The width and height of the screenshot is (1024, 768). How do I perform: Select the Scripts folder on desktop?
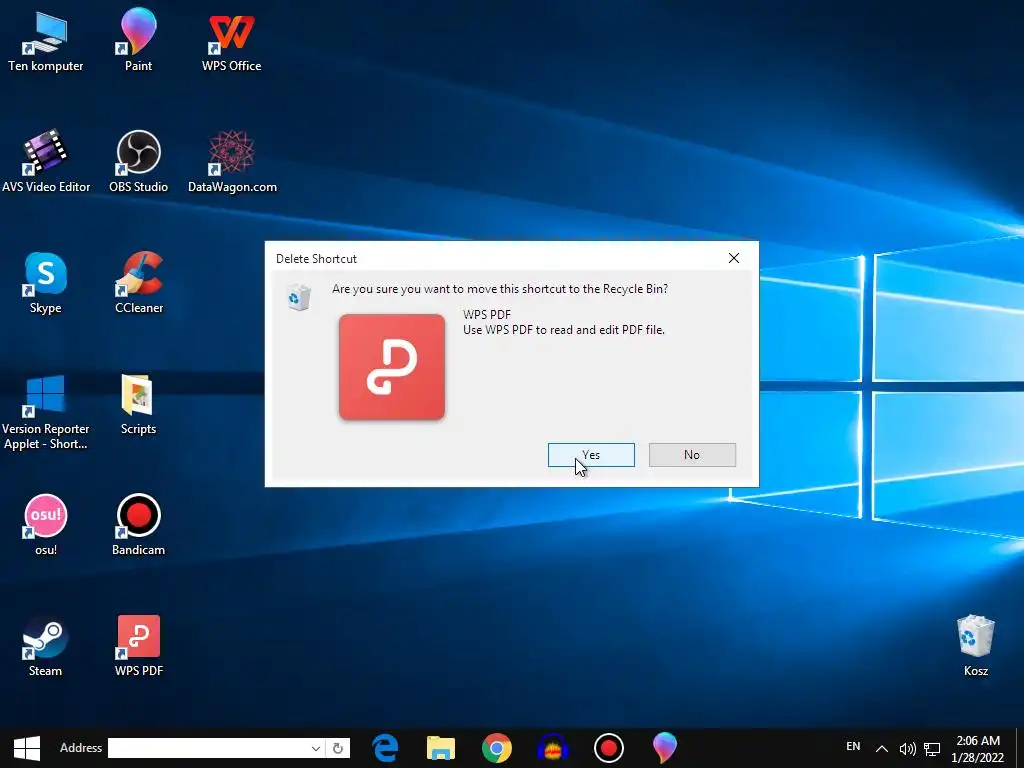138,404
